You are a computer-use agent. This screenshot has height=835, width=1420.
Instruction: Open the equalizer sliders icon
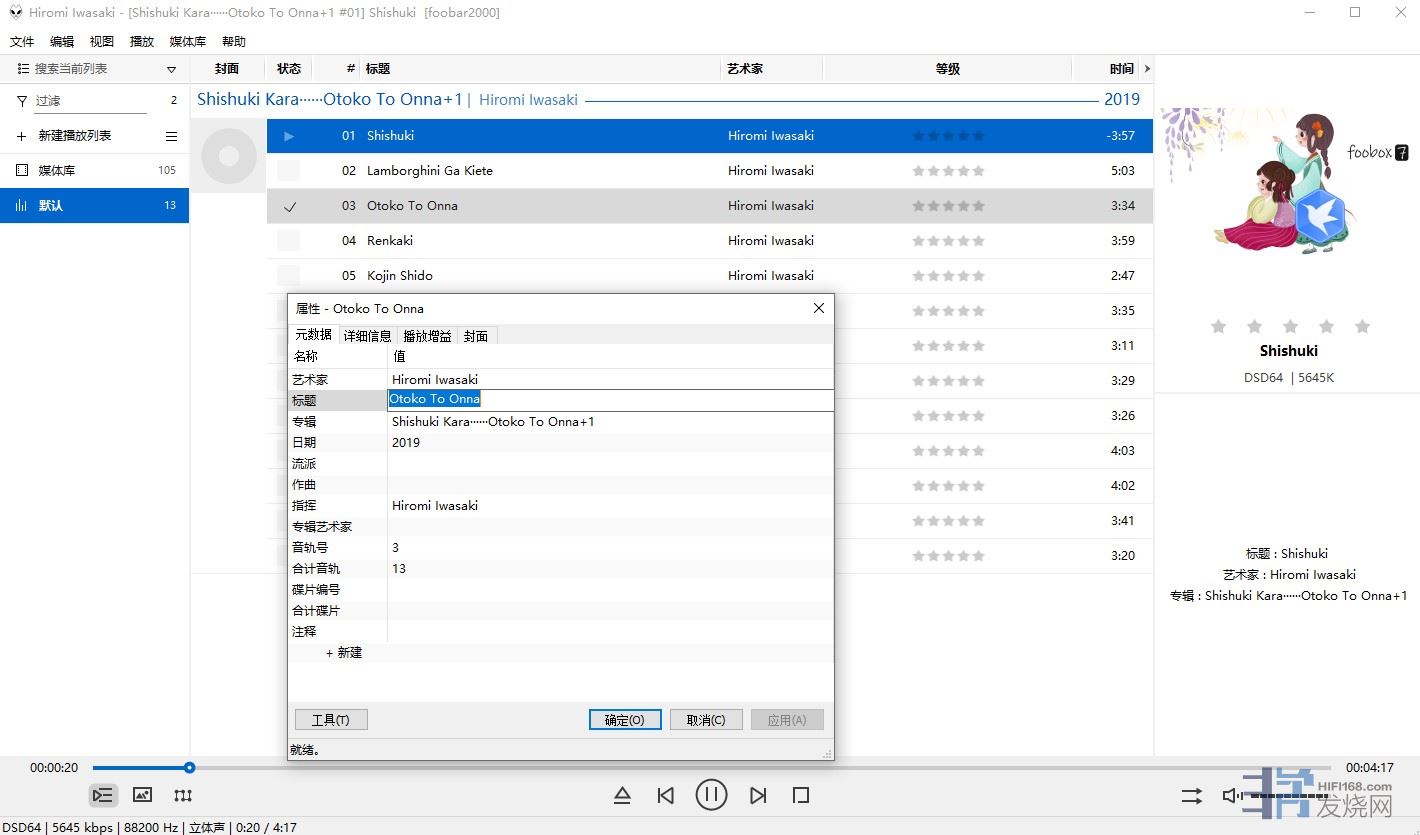(x=182, y=795)
